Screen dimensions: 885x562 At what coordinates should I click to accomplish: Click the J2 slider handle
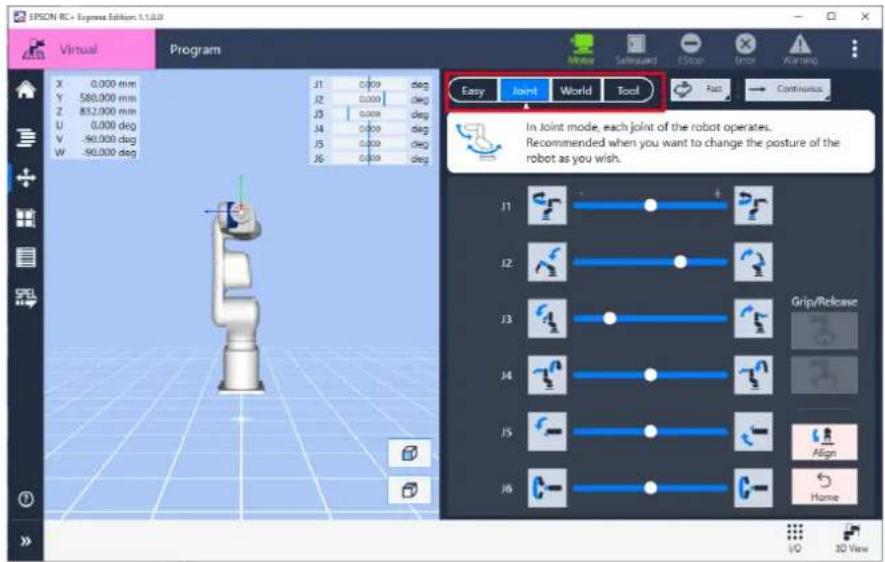pos(681,262)
